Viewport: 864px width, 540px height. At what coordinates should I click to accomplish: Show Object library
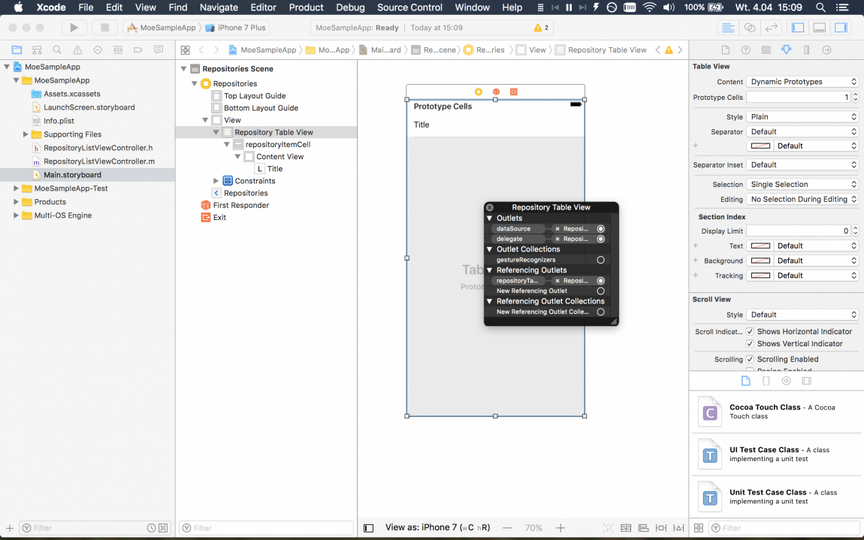[786, 381]
